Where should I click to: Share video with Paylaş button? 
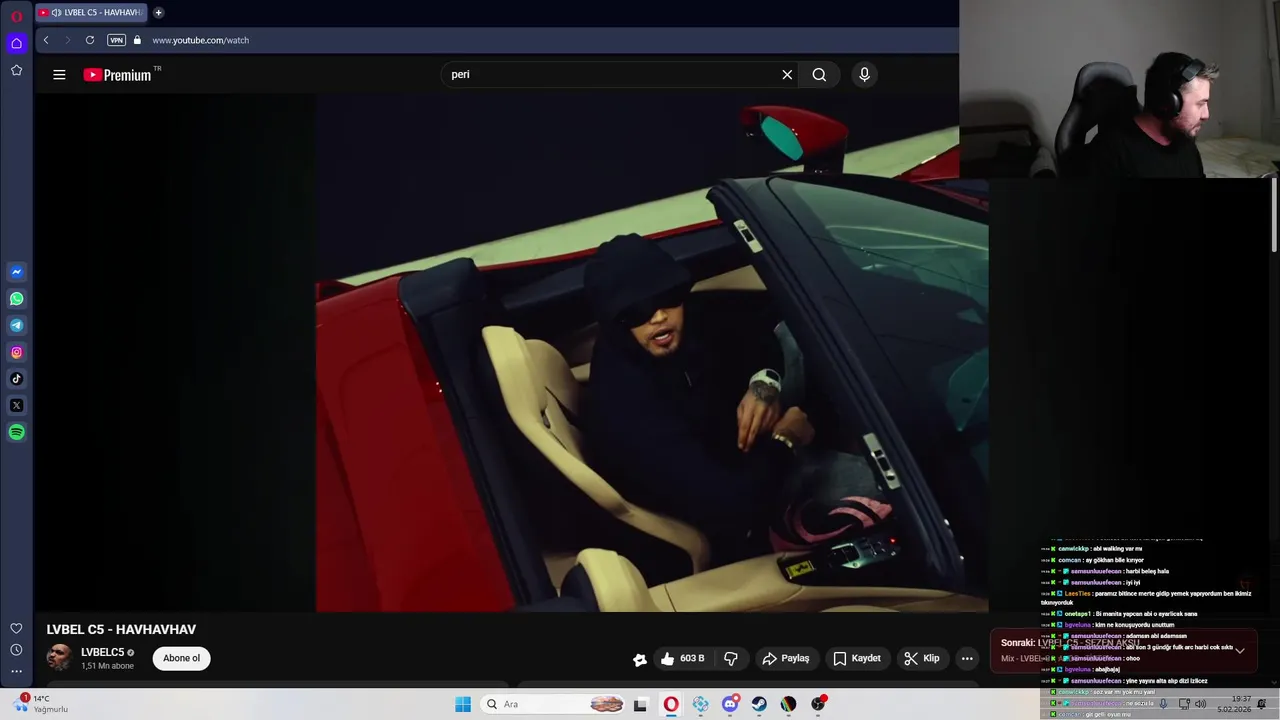(786, 658)
